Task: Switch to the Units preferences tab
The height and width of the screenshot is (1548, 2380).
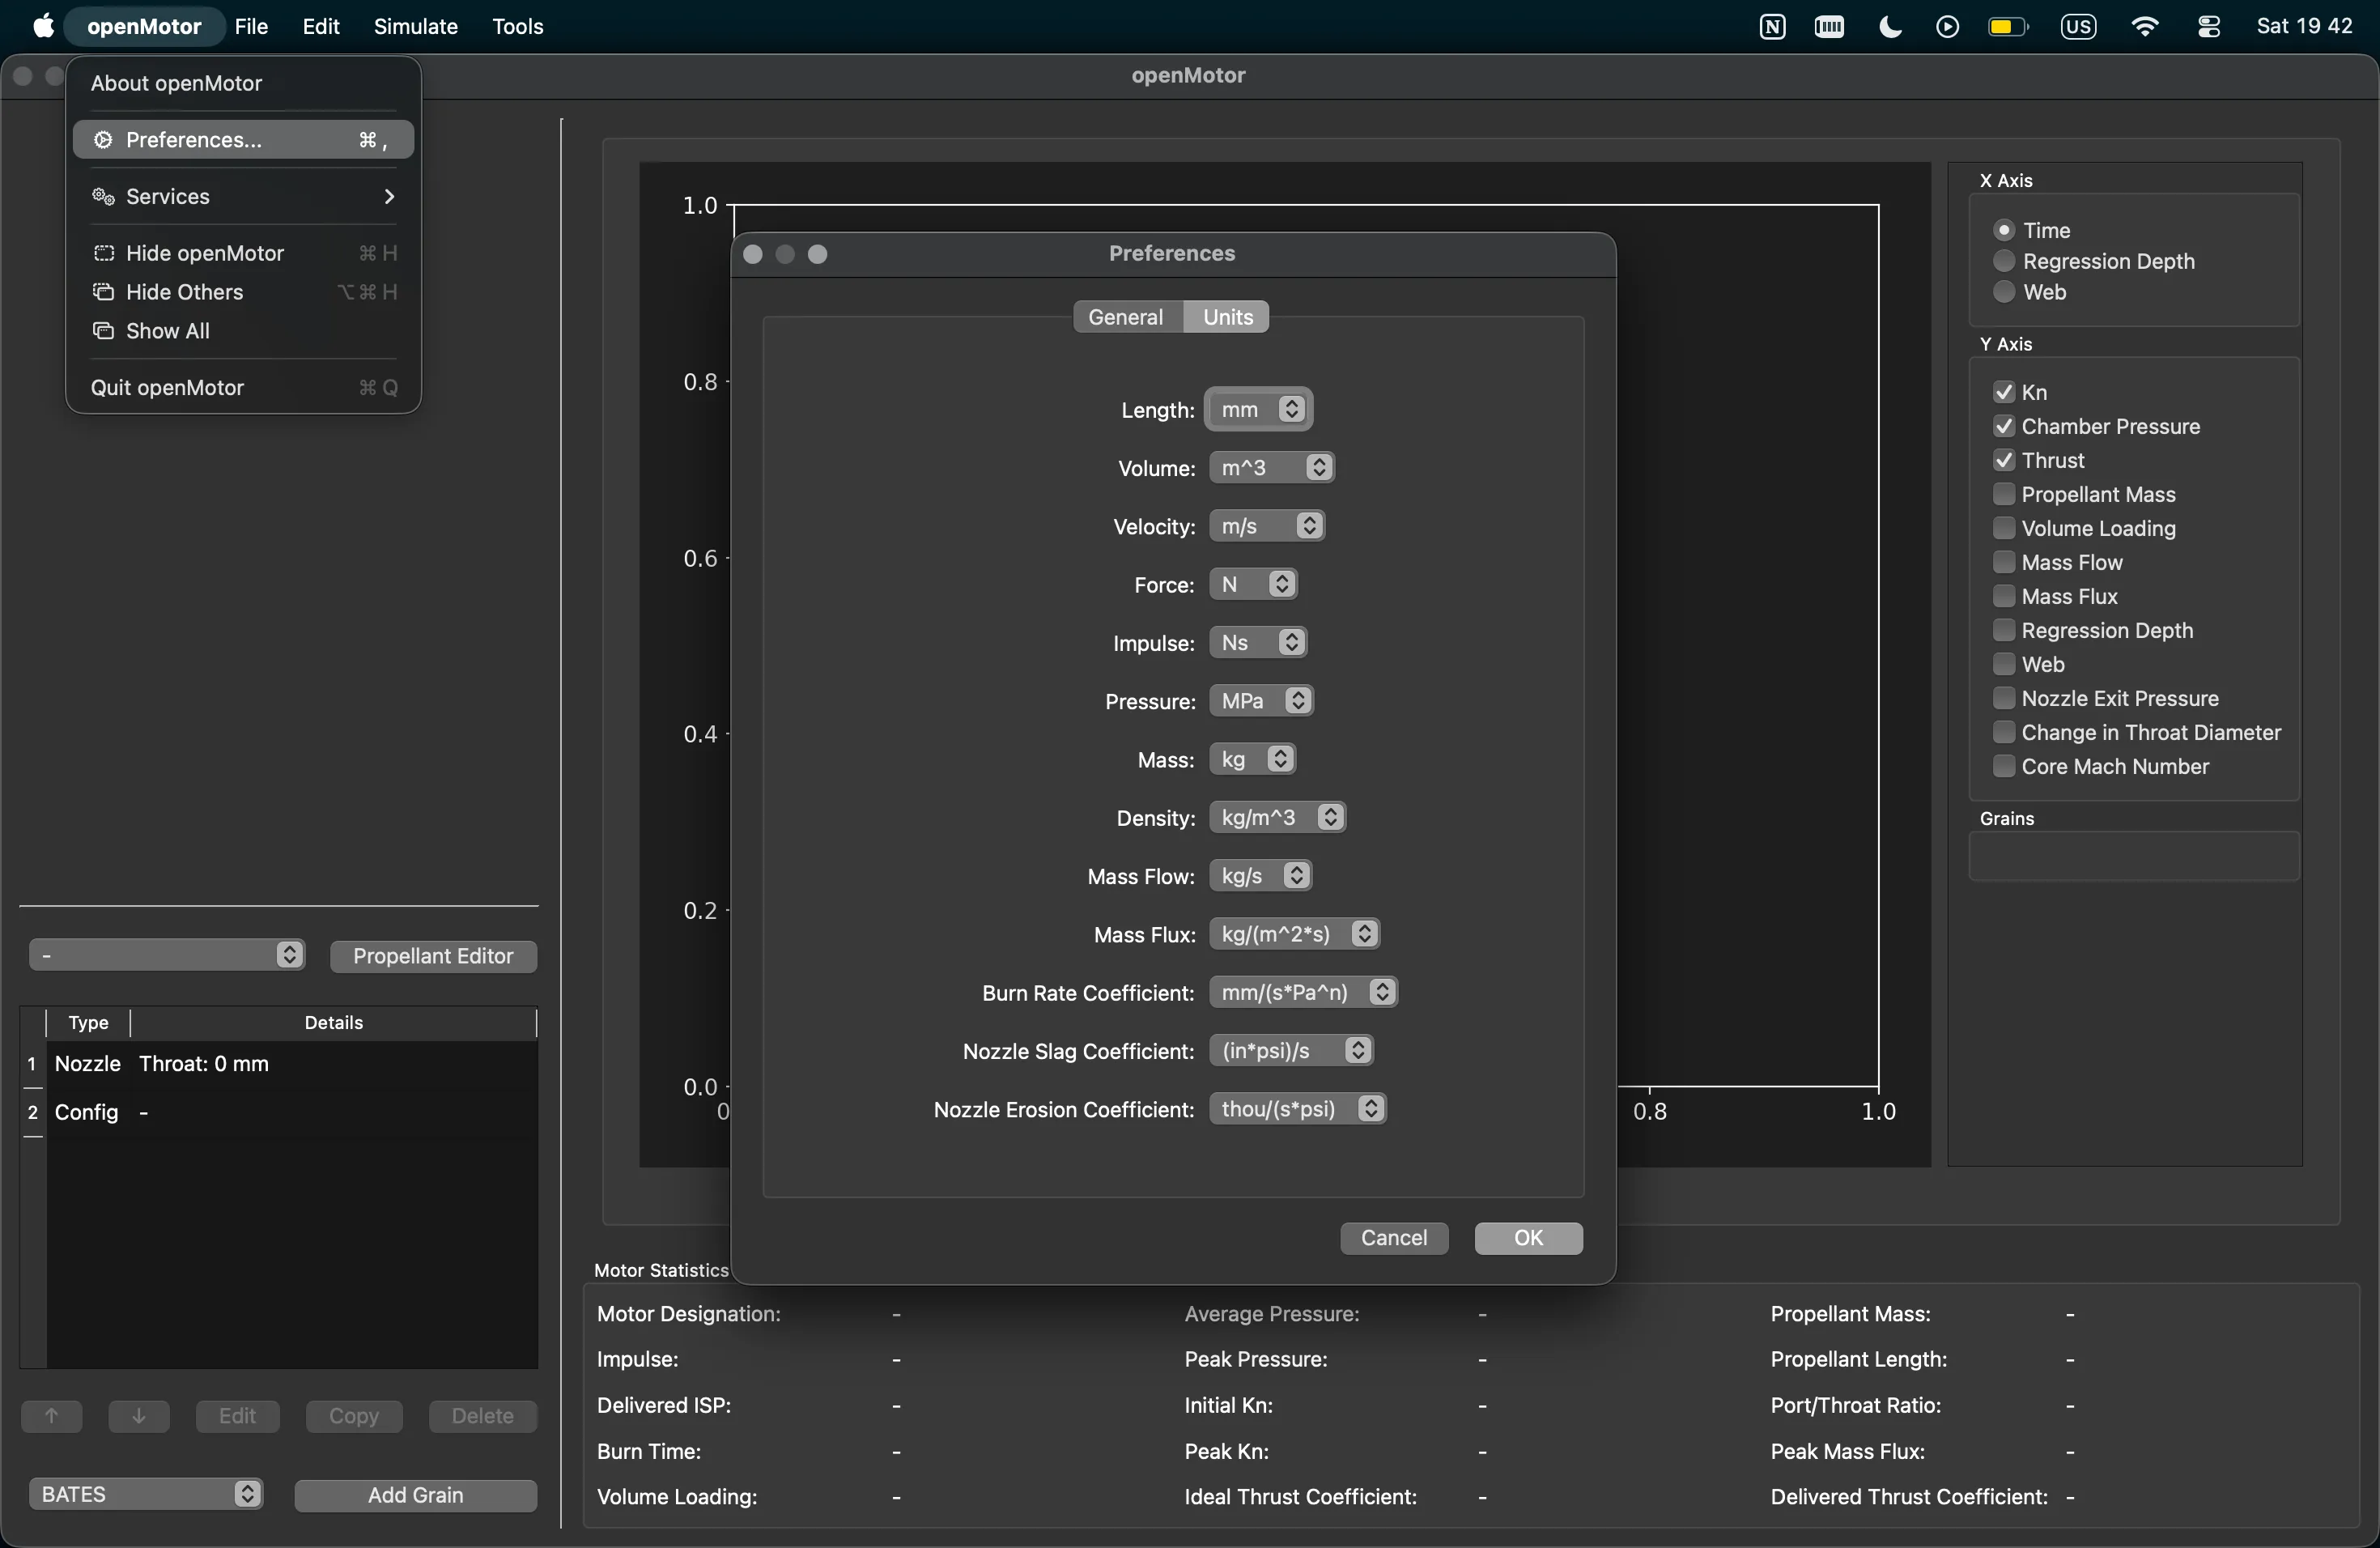Action: (1227, 317)
